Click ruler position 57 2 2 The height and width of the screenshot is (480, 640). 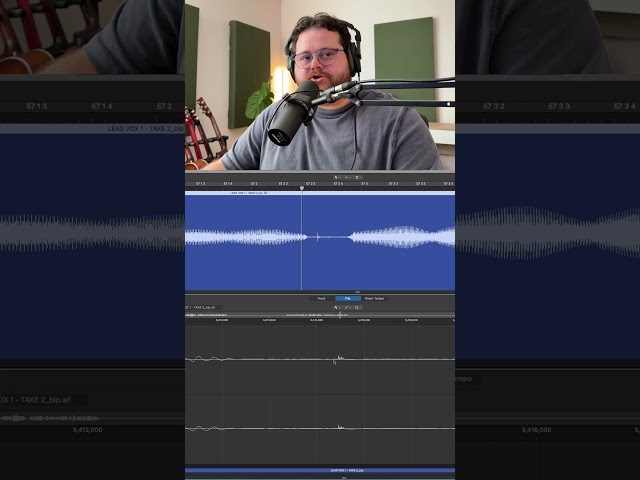[283, 184]
